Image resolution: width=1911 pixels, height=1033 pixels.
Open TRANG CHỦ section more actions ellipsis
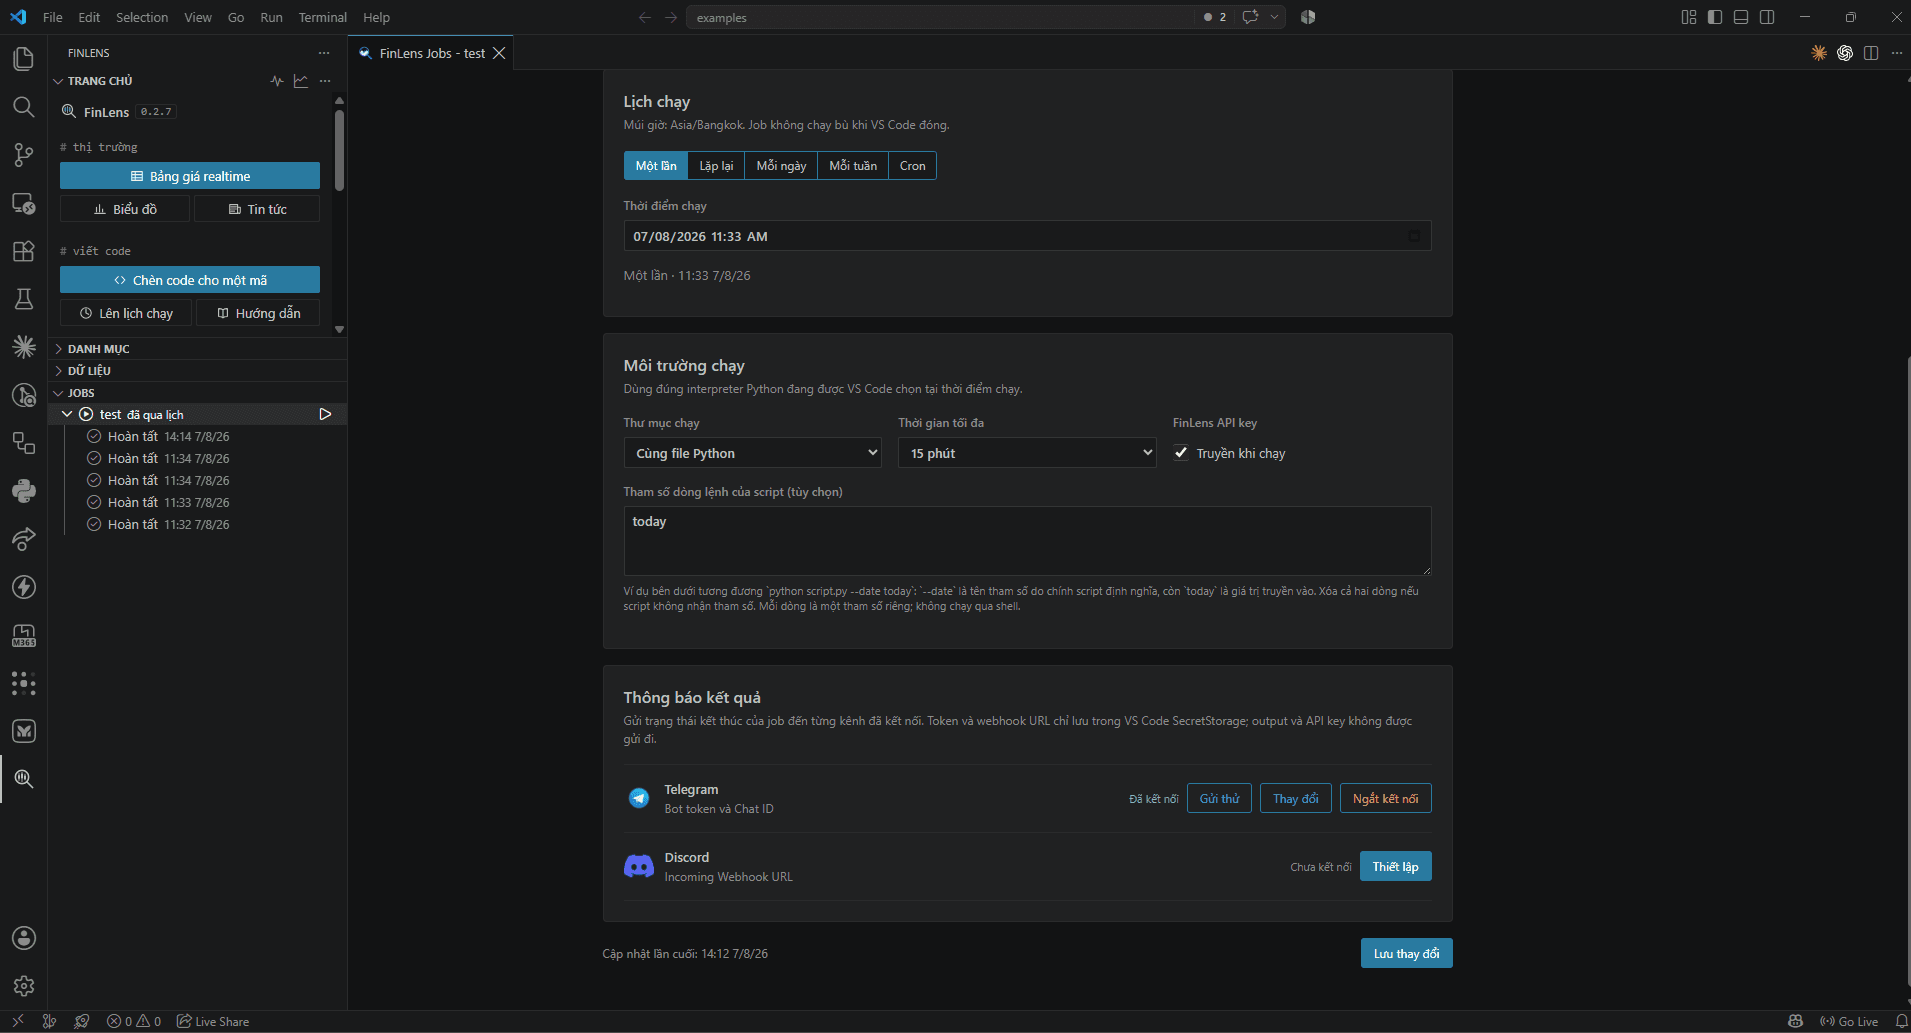(325, 81)
